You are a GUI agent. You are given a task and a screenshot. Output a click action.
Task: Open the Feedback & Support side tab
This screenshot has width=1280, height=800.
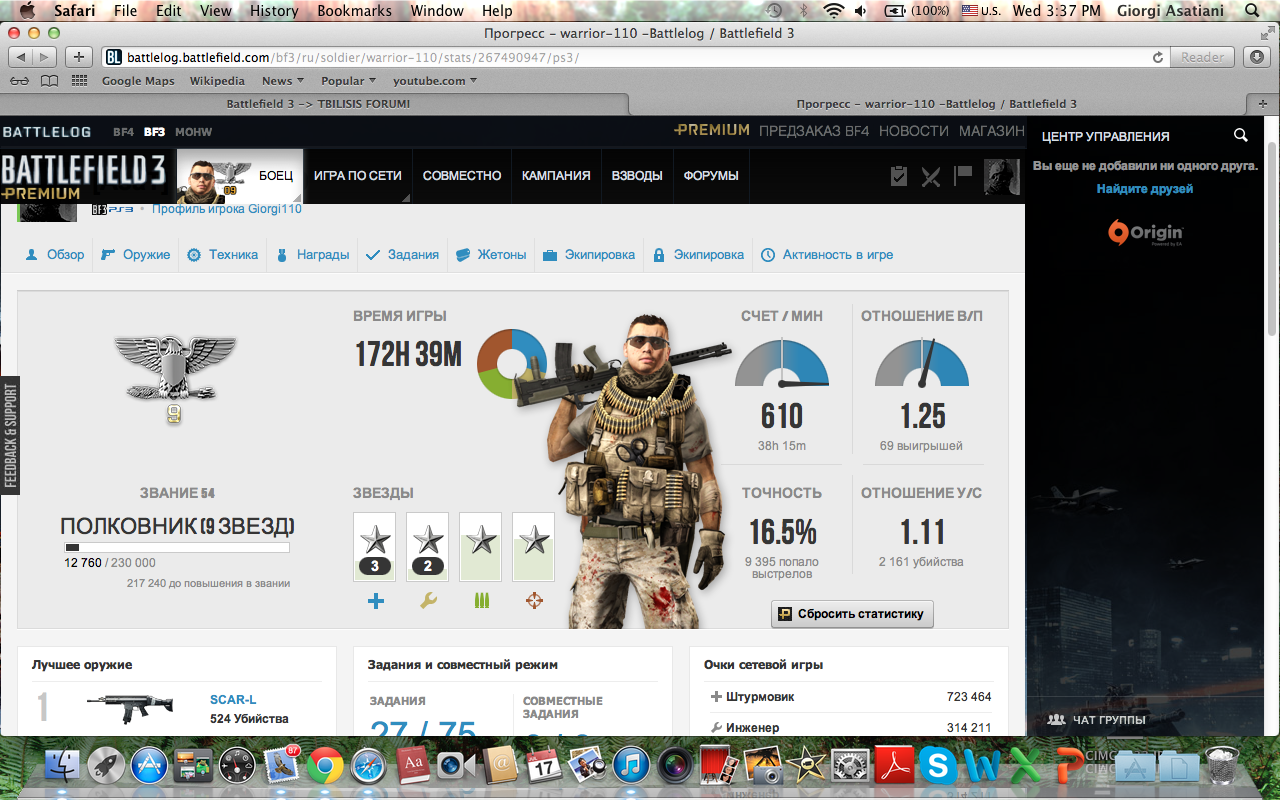11,436
